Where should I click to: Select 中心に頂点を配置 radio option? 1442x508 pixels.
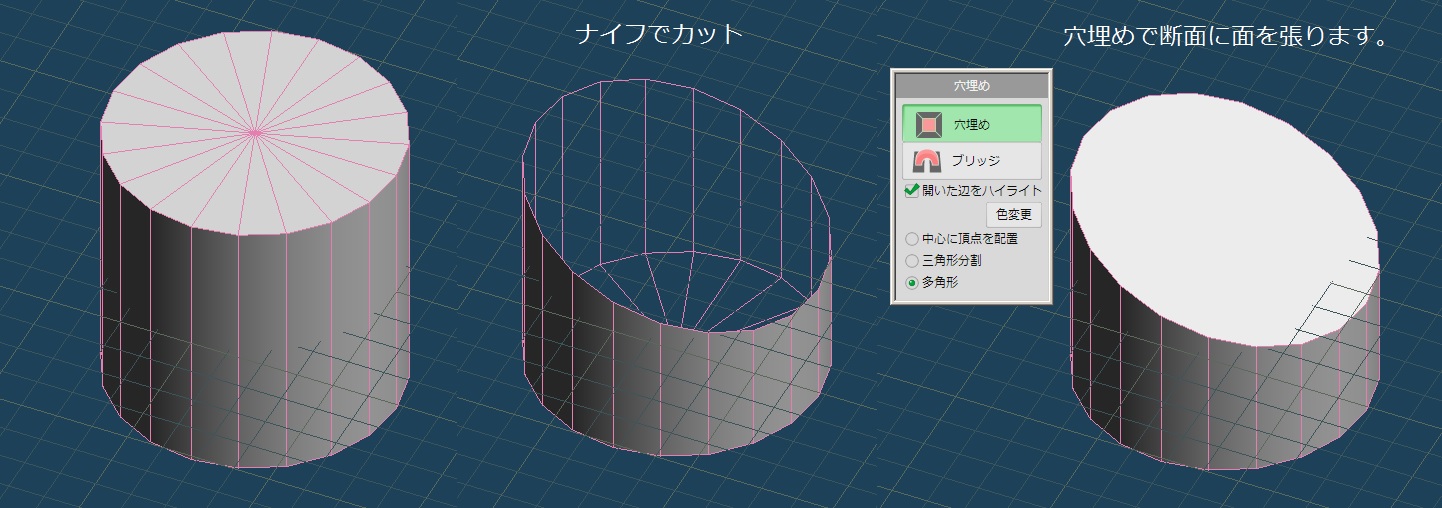(911, 239)
